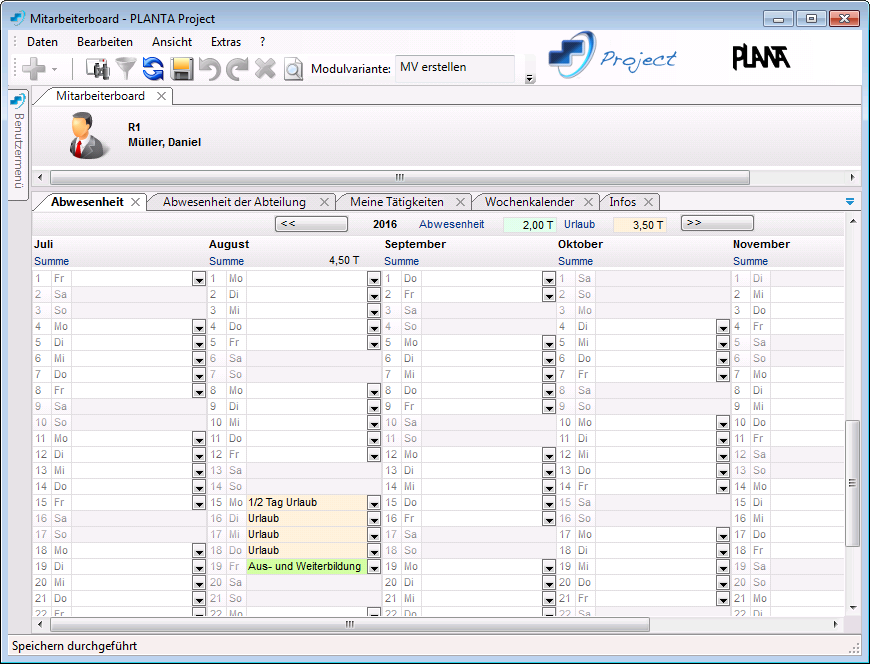Click the horizontal scrollbar under the employee header
The height and width of the screenshot is (664, 870).
(399, 178)
